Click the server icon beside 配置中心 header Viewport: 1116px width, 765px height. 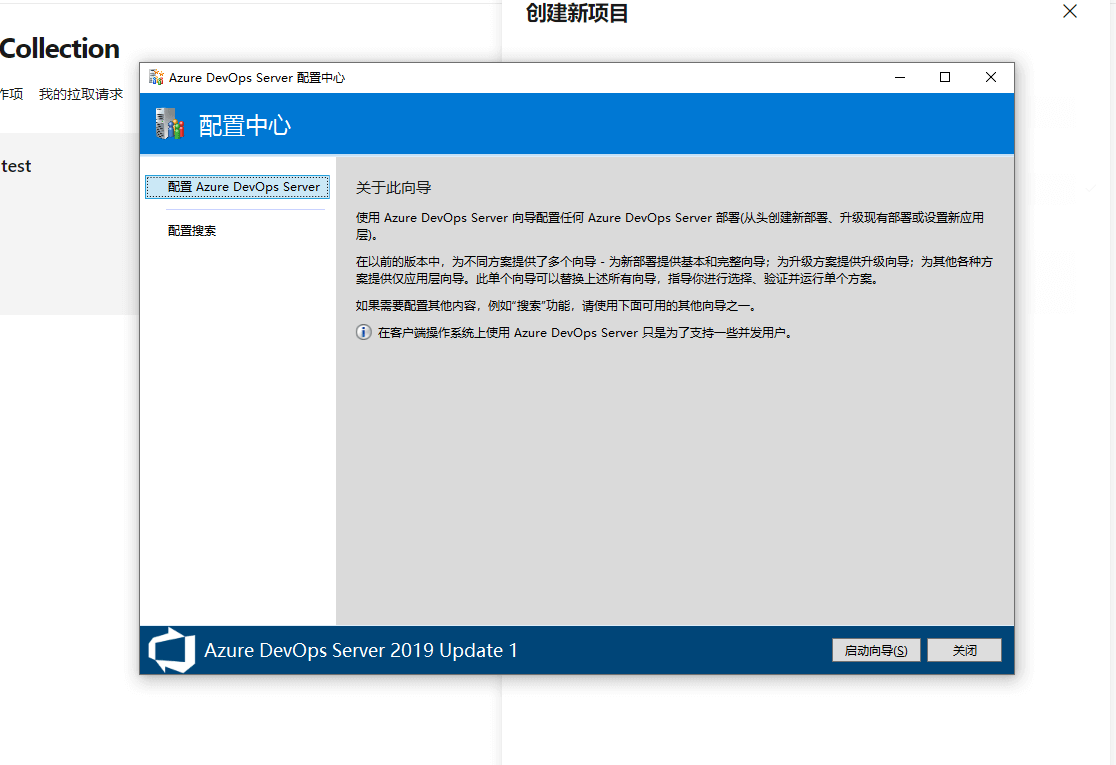(170, 124)
